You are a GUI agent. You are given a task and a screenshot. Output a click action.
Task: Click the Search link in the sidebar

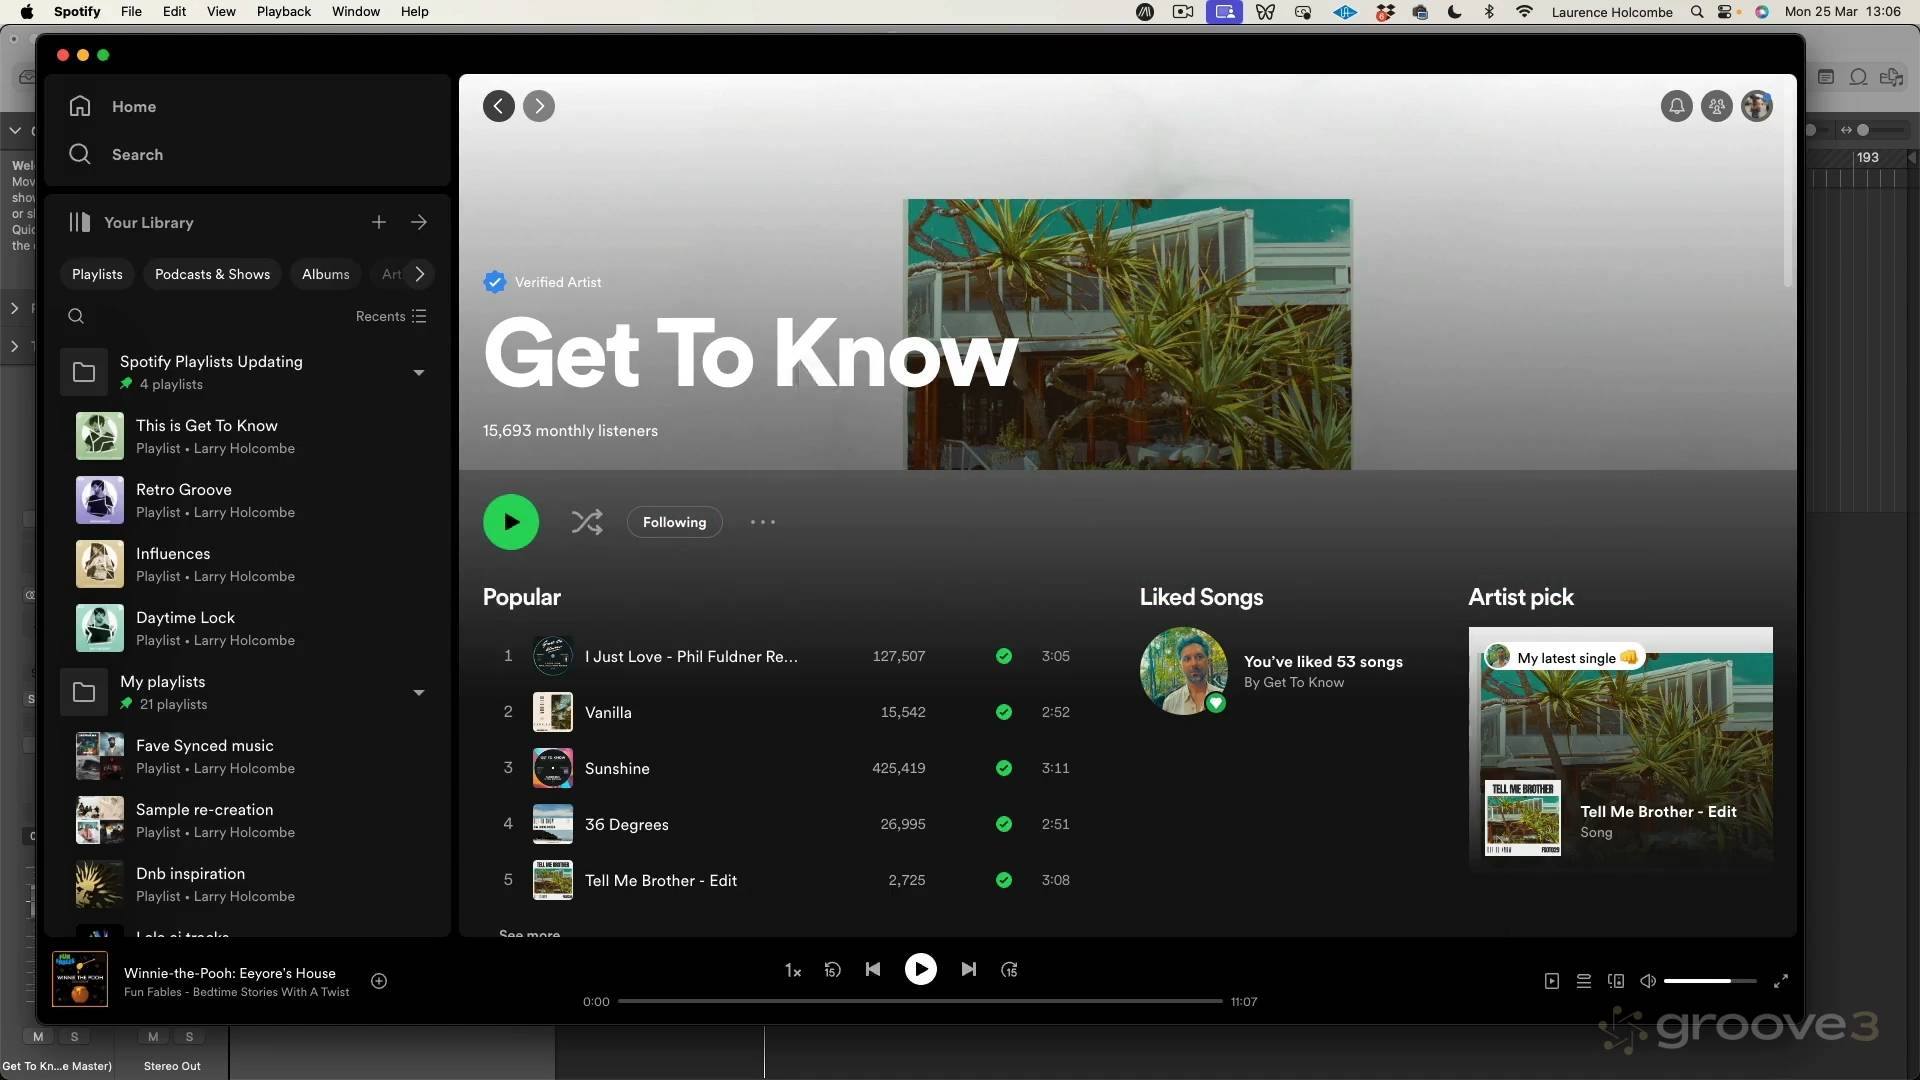137,154
